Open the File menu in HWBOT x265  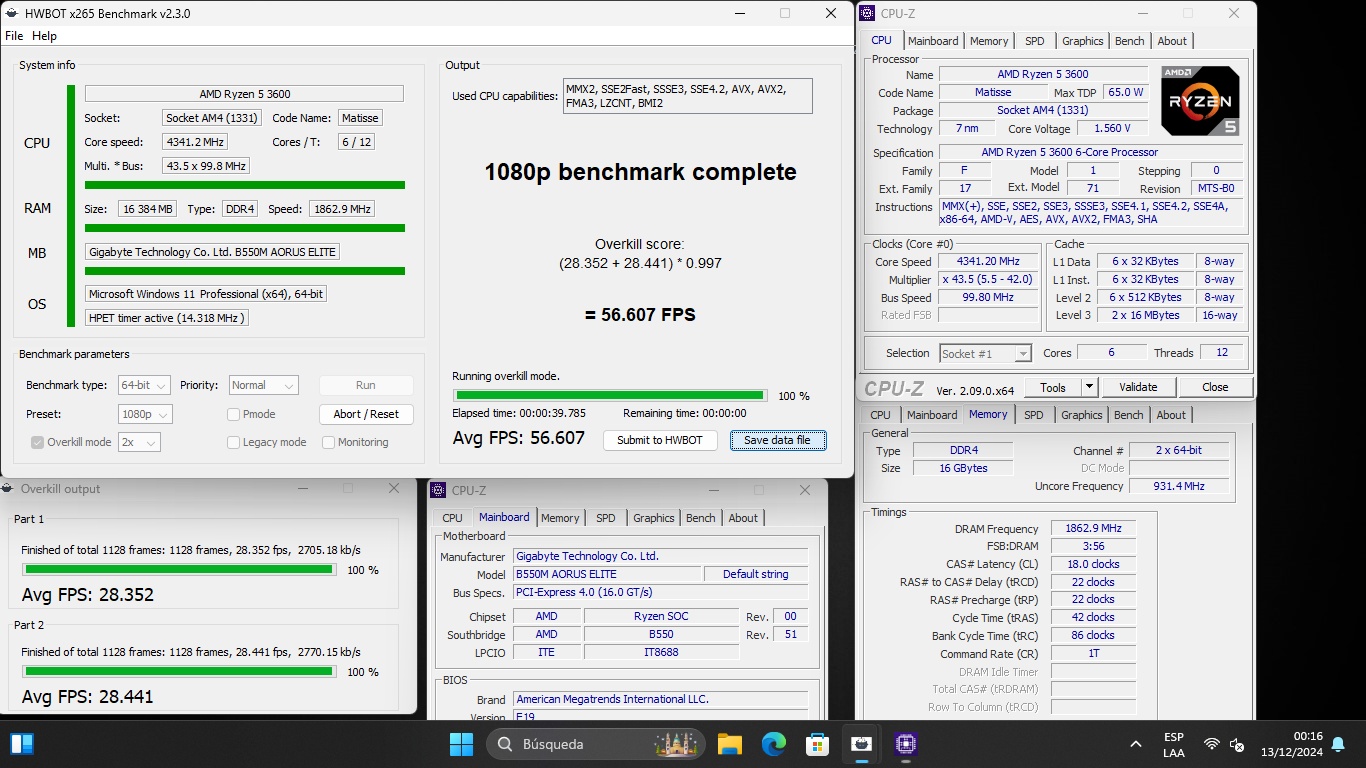pos(14,36)
